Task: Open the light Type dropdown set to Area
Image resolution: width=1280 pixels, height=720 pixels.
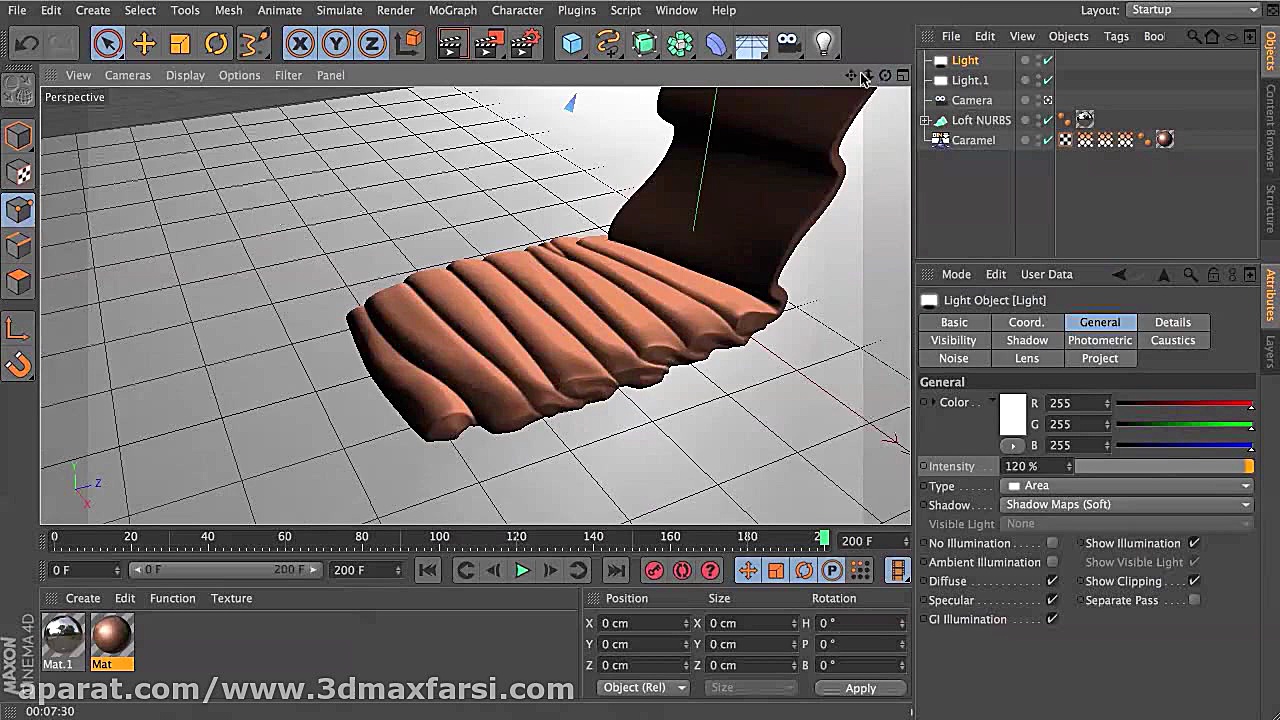Action: point(1125,485)
